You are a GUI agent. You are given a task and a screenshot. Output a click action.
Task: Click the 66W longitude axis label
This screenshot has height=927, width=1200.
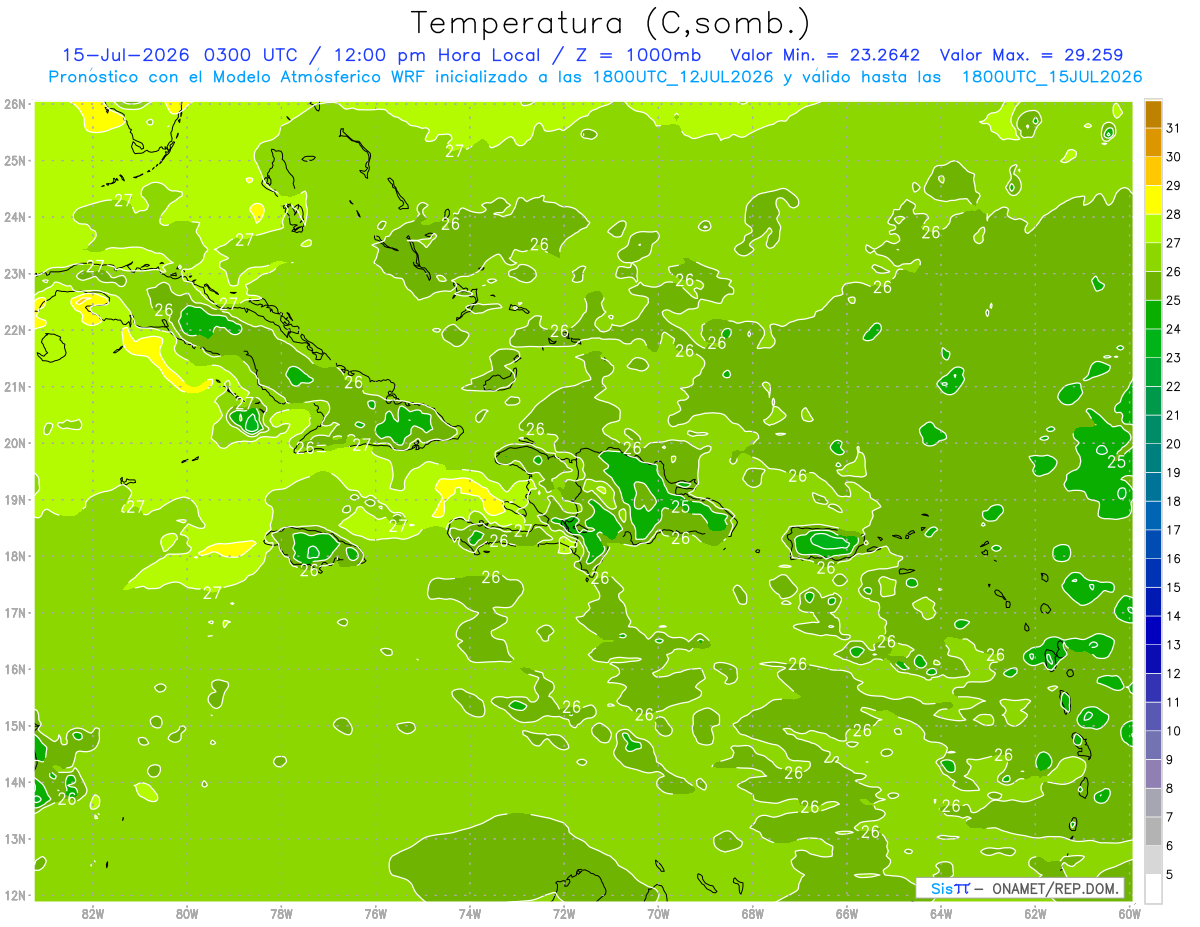point(847,913)
